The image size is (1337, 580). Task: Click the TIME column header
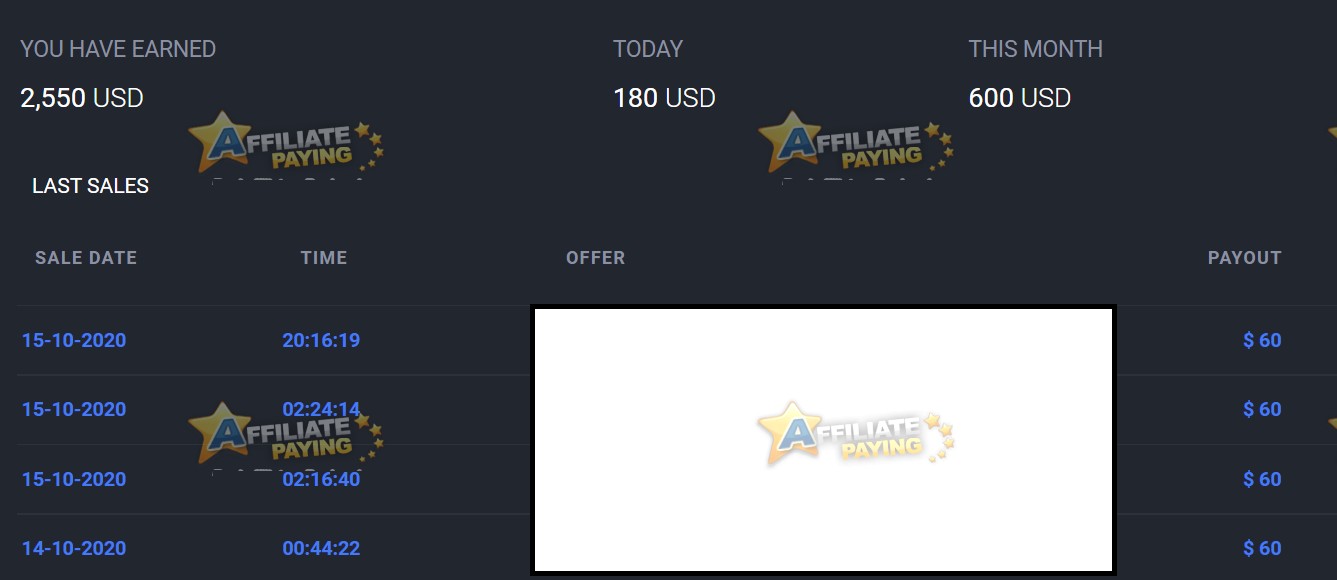tap(324, 257)
